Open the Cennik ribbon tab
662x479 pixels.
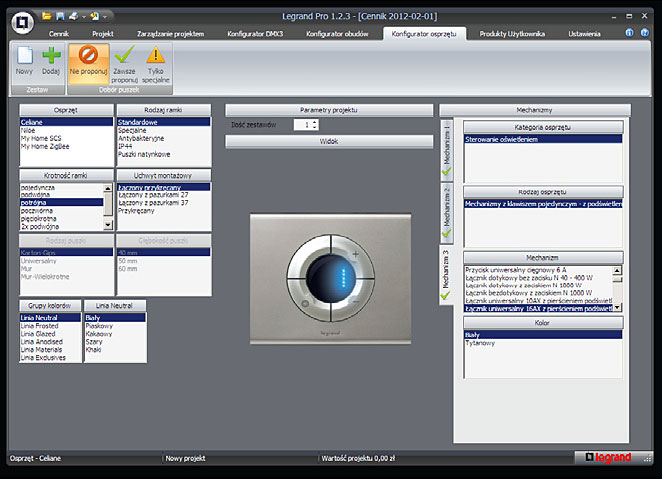click(59, 34)
